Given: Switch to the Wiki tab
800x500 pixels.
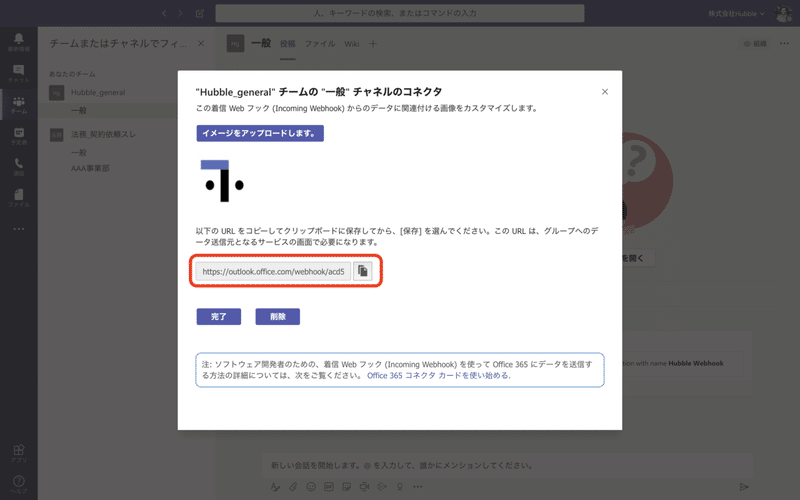Looking at the screenshot, I should 352,44.
